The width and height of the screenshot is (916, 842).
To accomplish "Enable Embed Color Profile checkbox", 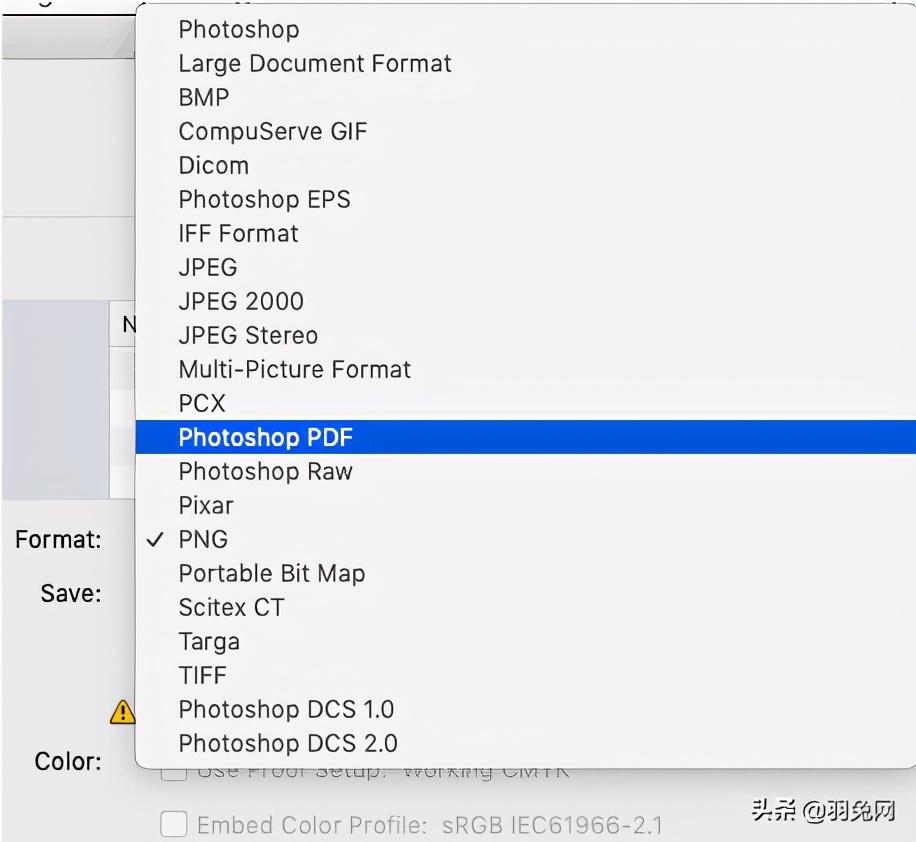I will [174, 825].
